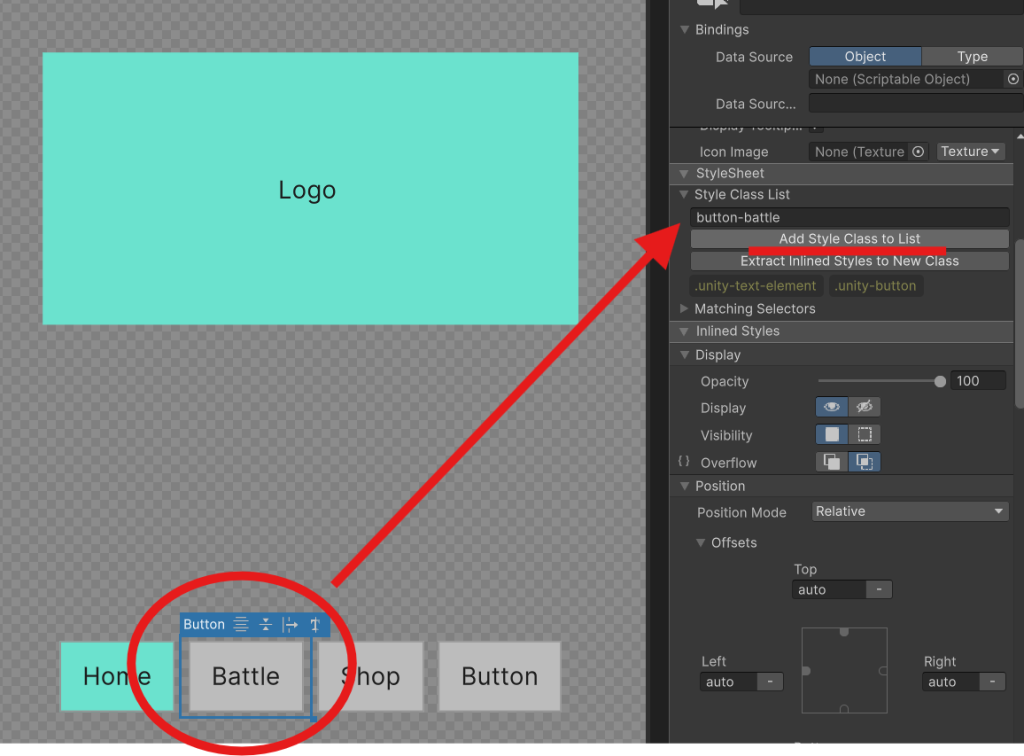Select Type for Data Source
1024x756 pixels.
pos(972,57)
